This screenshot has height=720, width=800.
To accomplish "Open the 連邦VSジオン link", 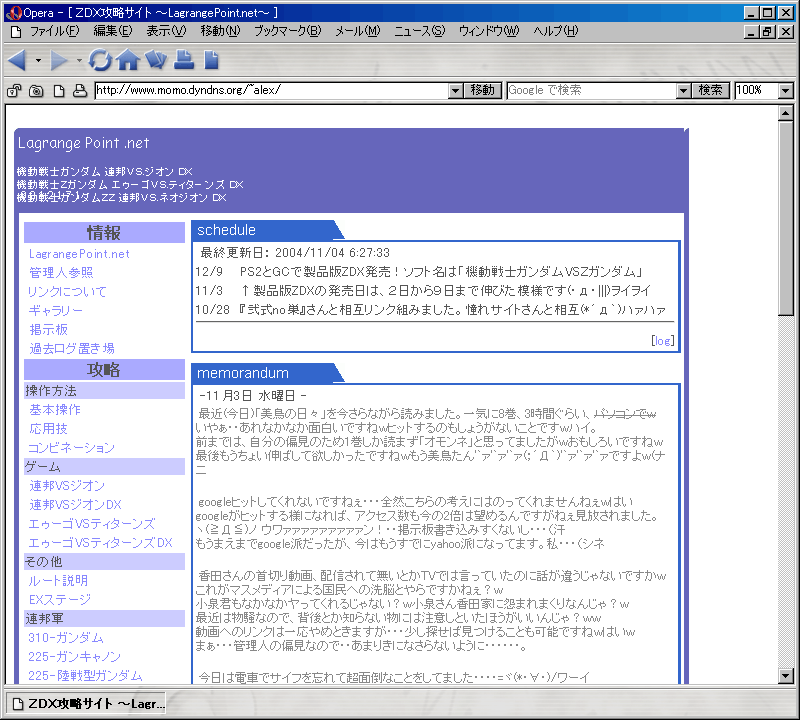I will point(67,486).
